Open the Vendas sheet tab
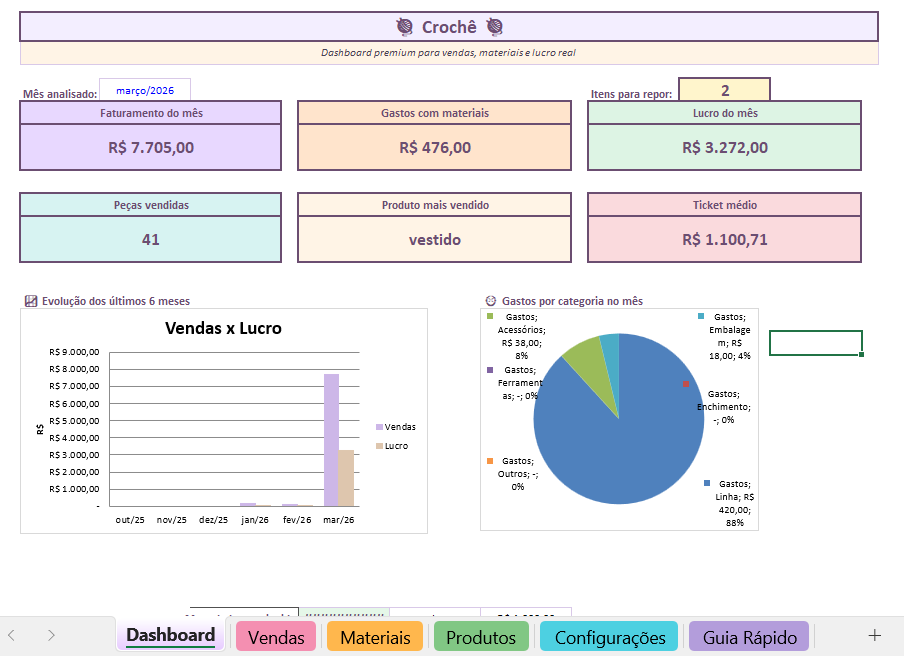The image size is (904, 656). 276,637
